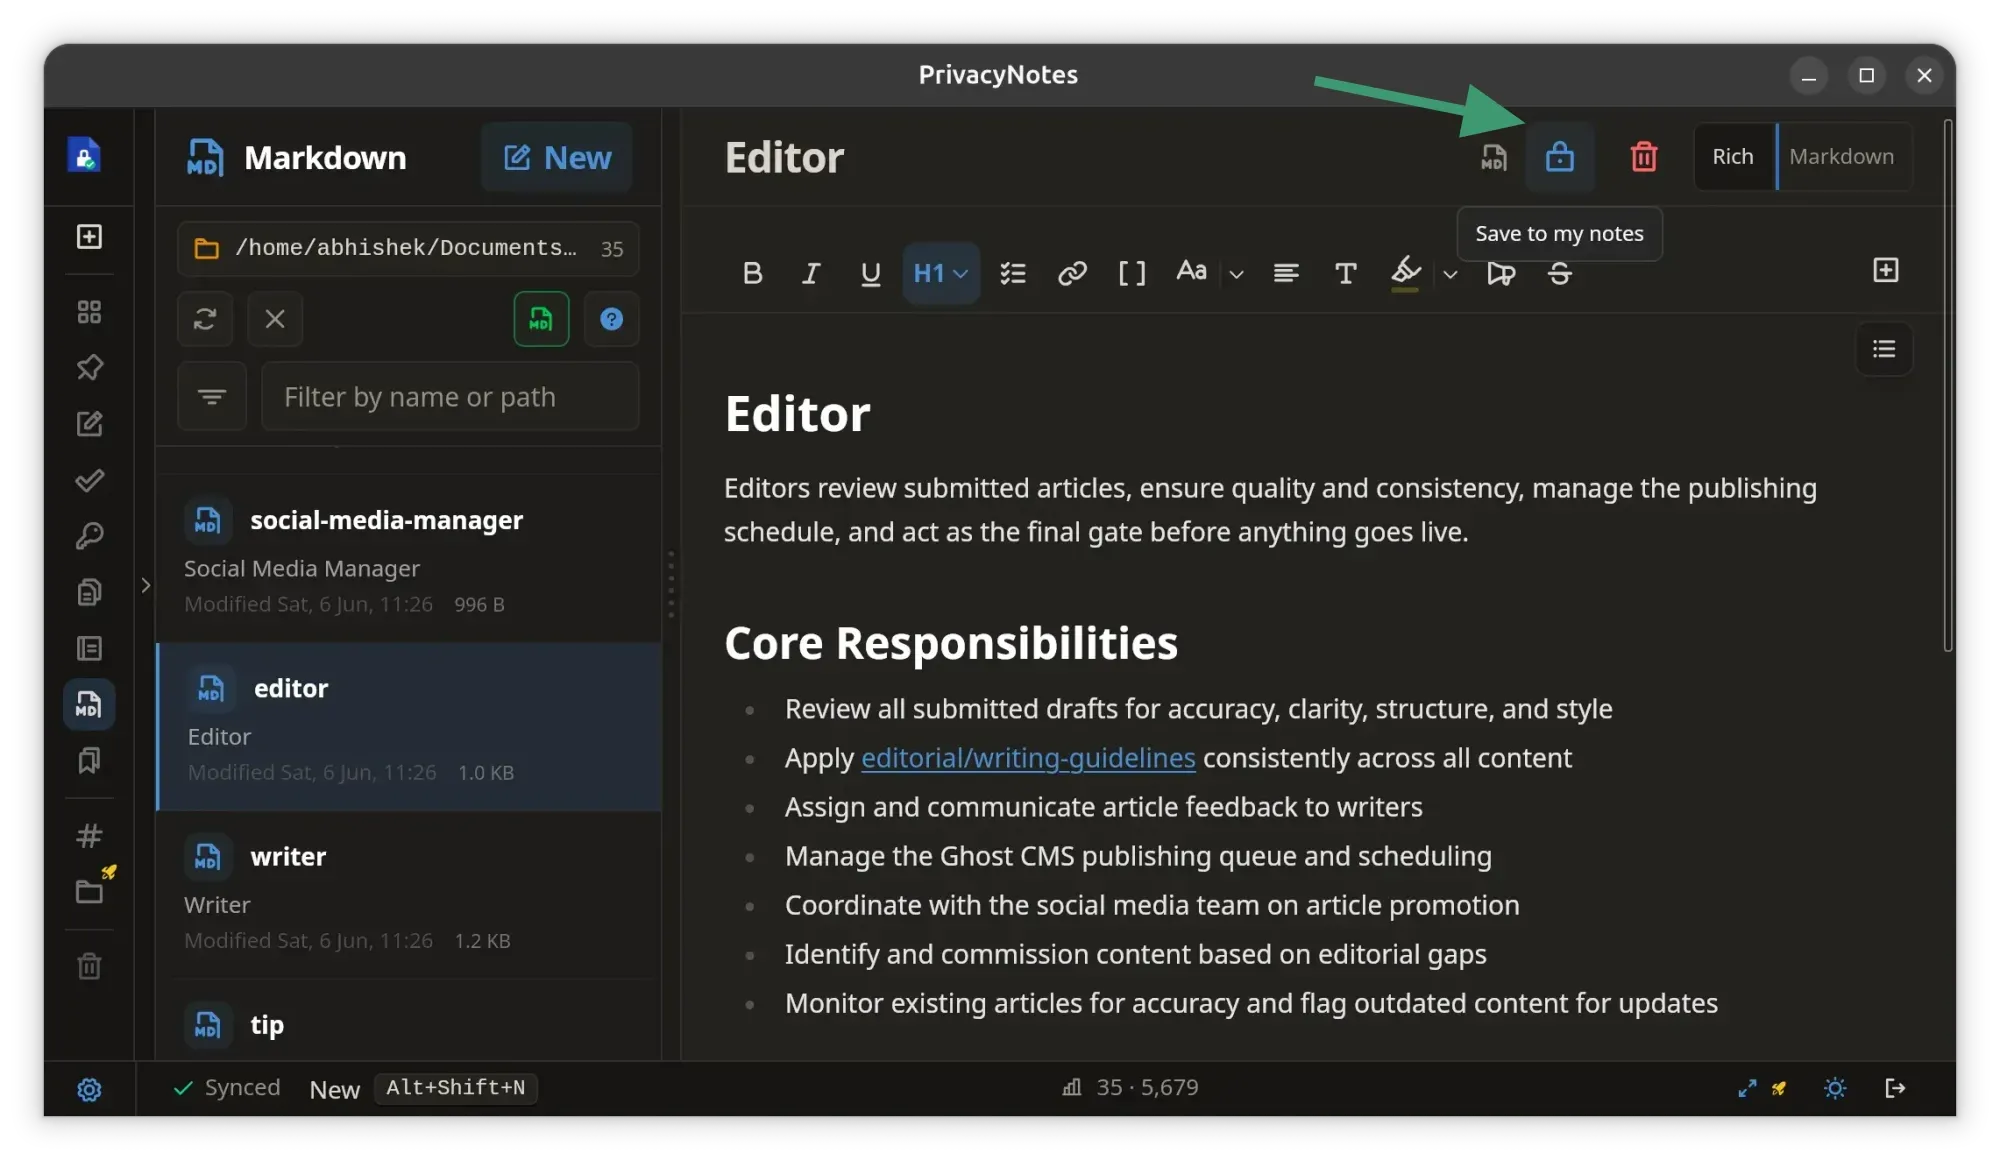Expand the collapsed sidebar chevron
Screen dimensions: 2000x1160
pos(145,585)
